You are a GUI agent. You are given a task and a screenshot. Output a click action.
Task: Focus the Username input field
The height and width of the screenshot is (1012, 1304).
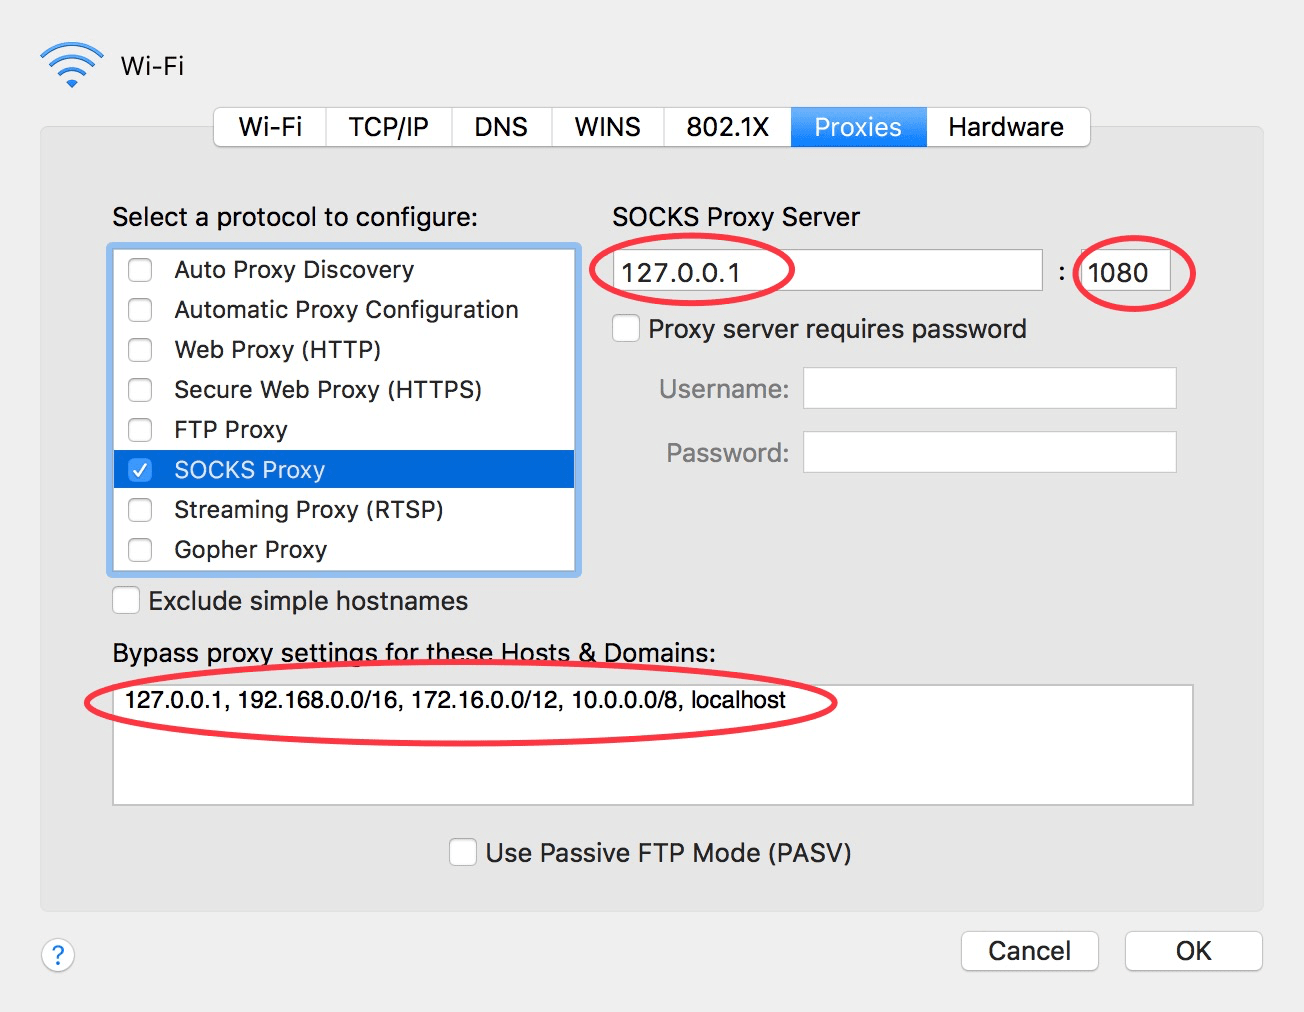coord(990,388)
